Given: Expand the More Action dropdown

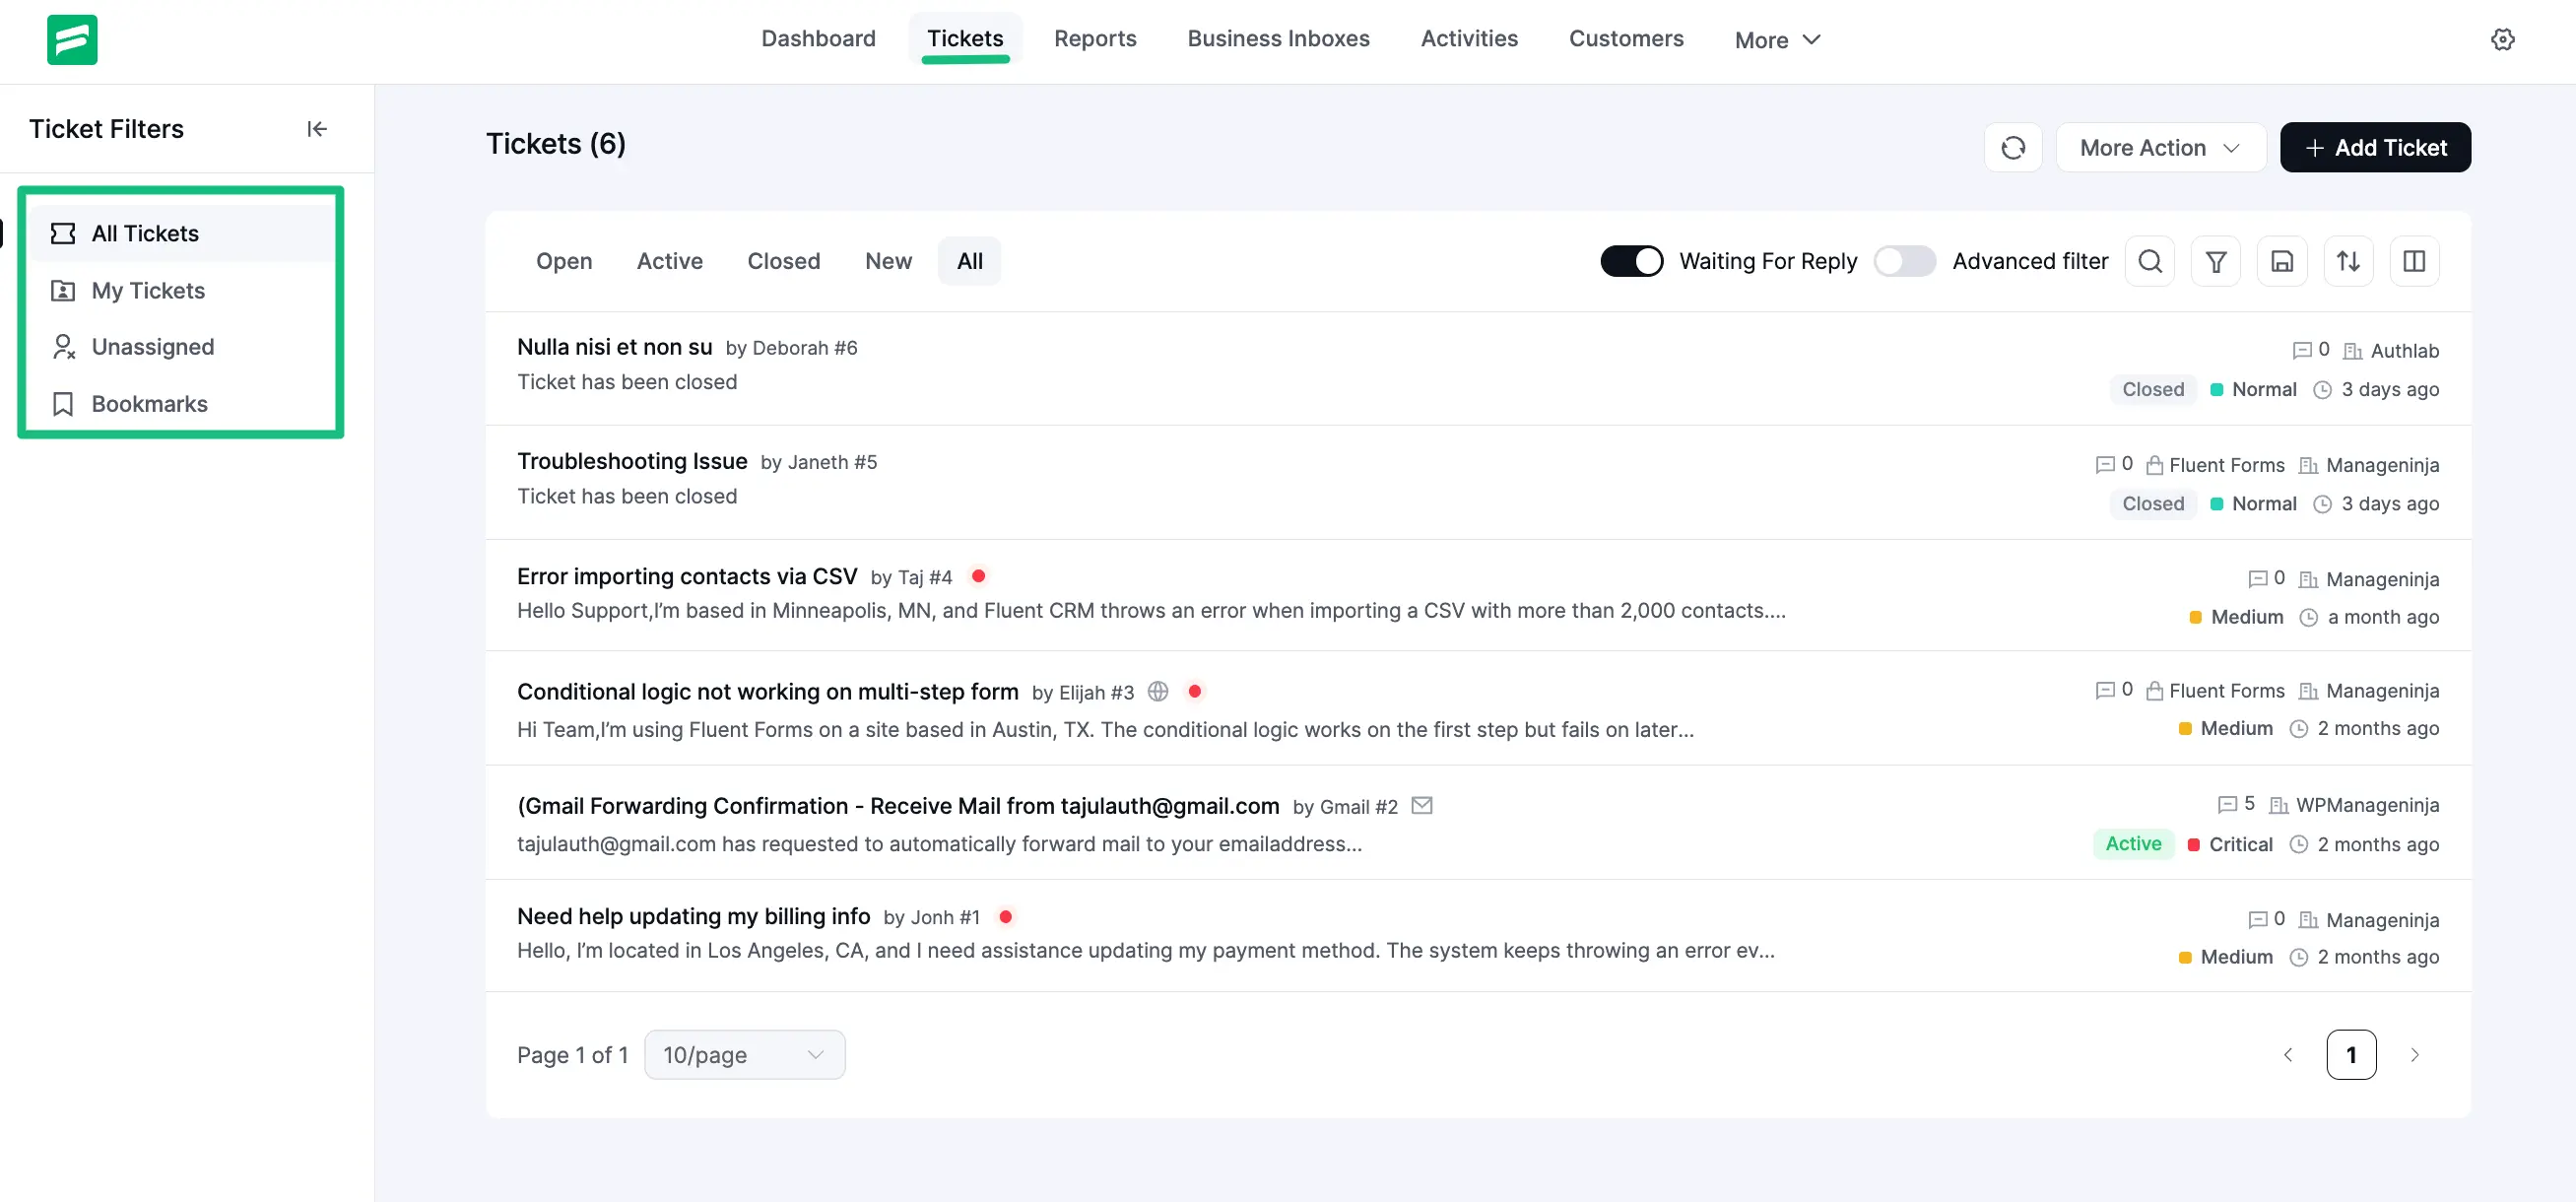Looking at the screenshot, I should pos(2160,148).
